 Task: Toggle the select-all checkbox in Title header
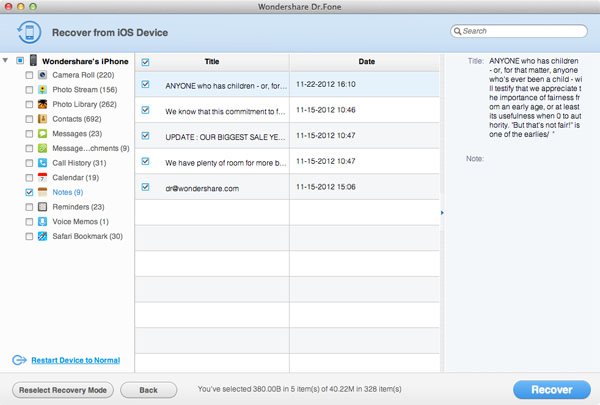coord(145,62)
